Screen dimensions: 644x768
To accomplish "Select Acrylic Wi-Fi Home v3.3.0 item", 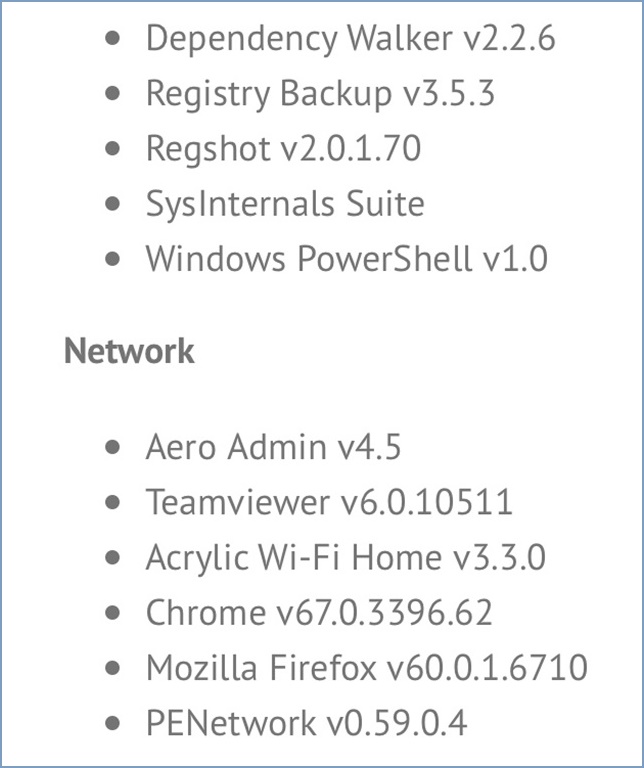I will (346, 557).
